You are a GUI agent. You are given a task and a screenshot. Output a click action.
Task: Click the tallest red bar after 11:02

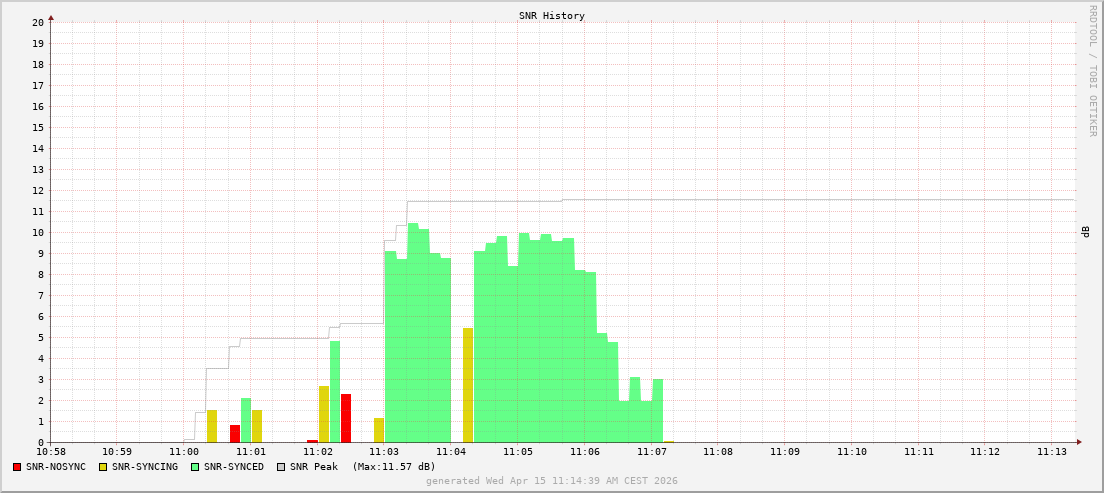click(346, 418)
